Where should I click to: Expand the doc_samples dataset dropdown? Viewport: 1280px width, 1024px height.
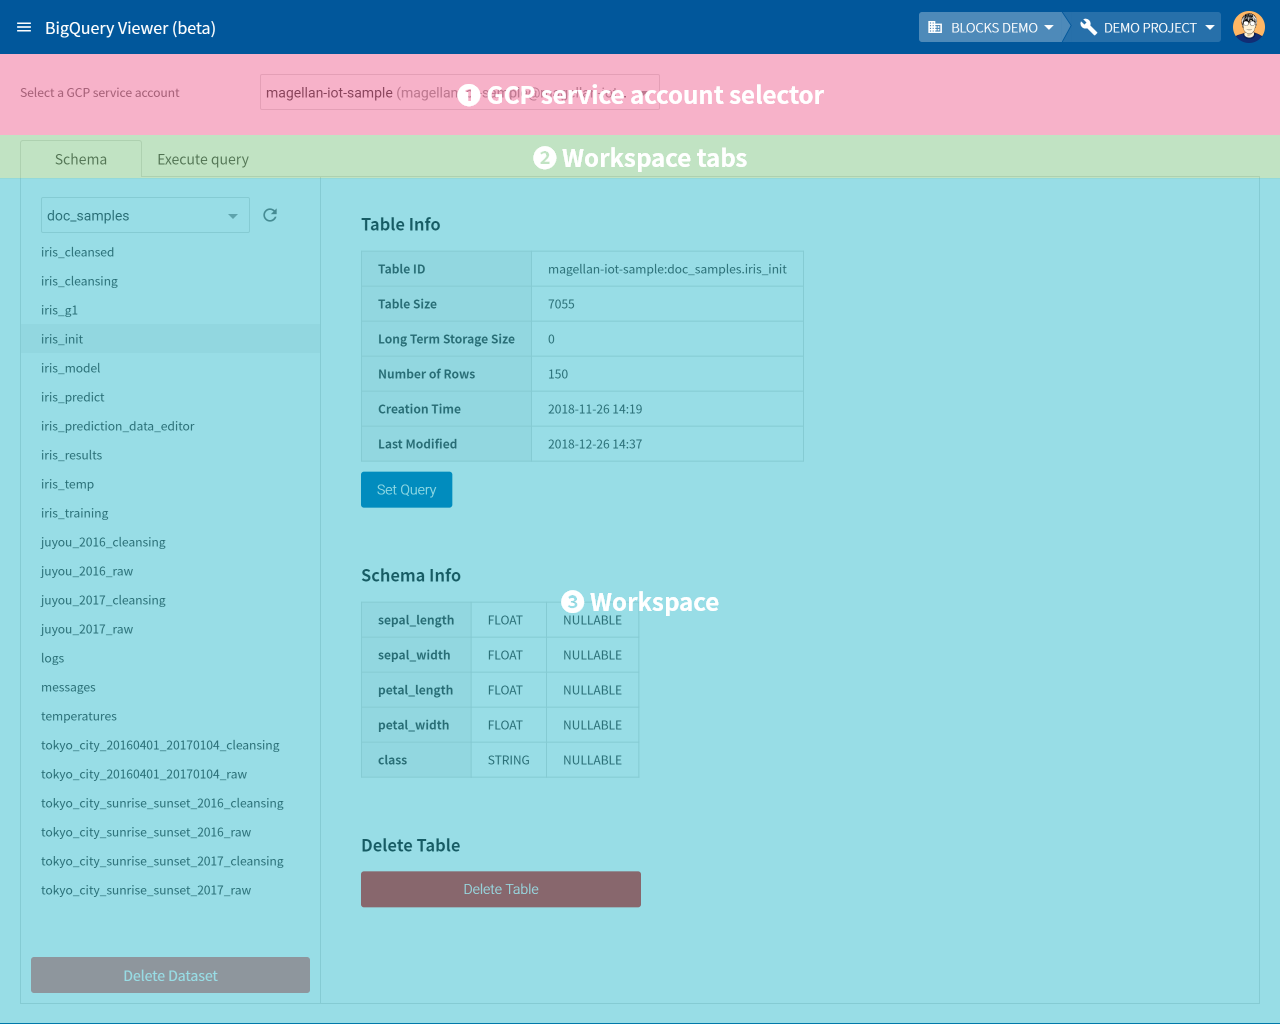click(145, 215)
